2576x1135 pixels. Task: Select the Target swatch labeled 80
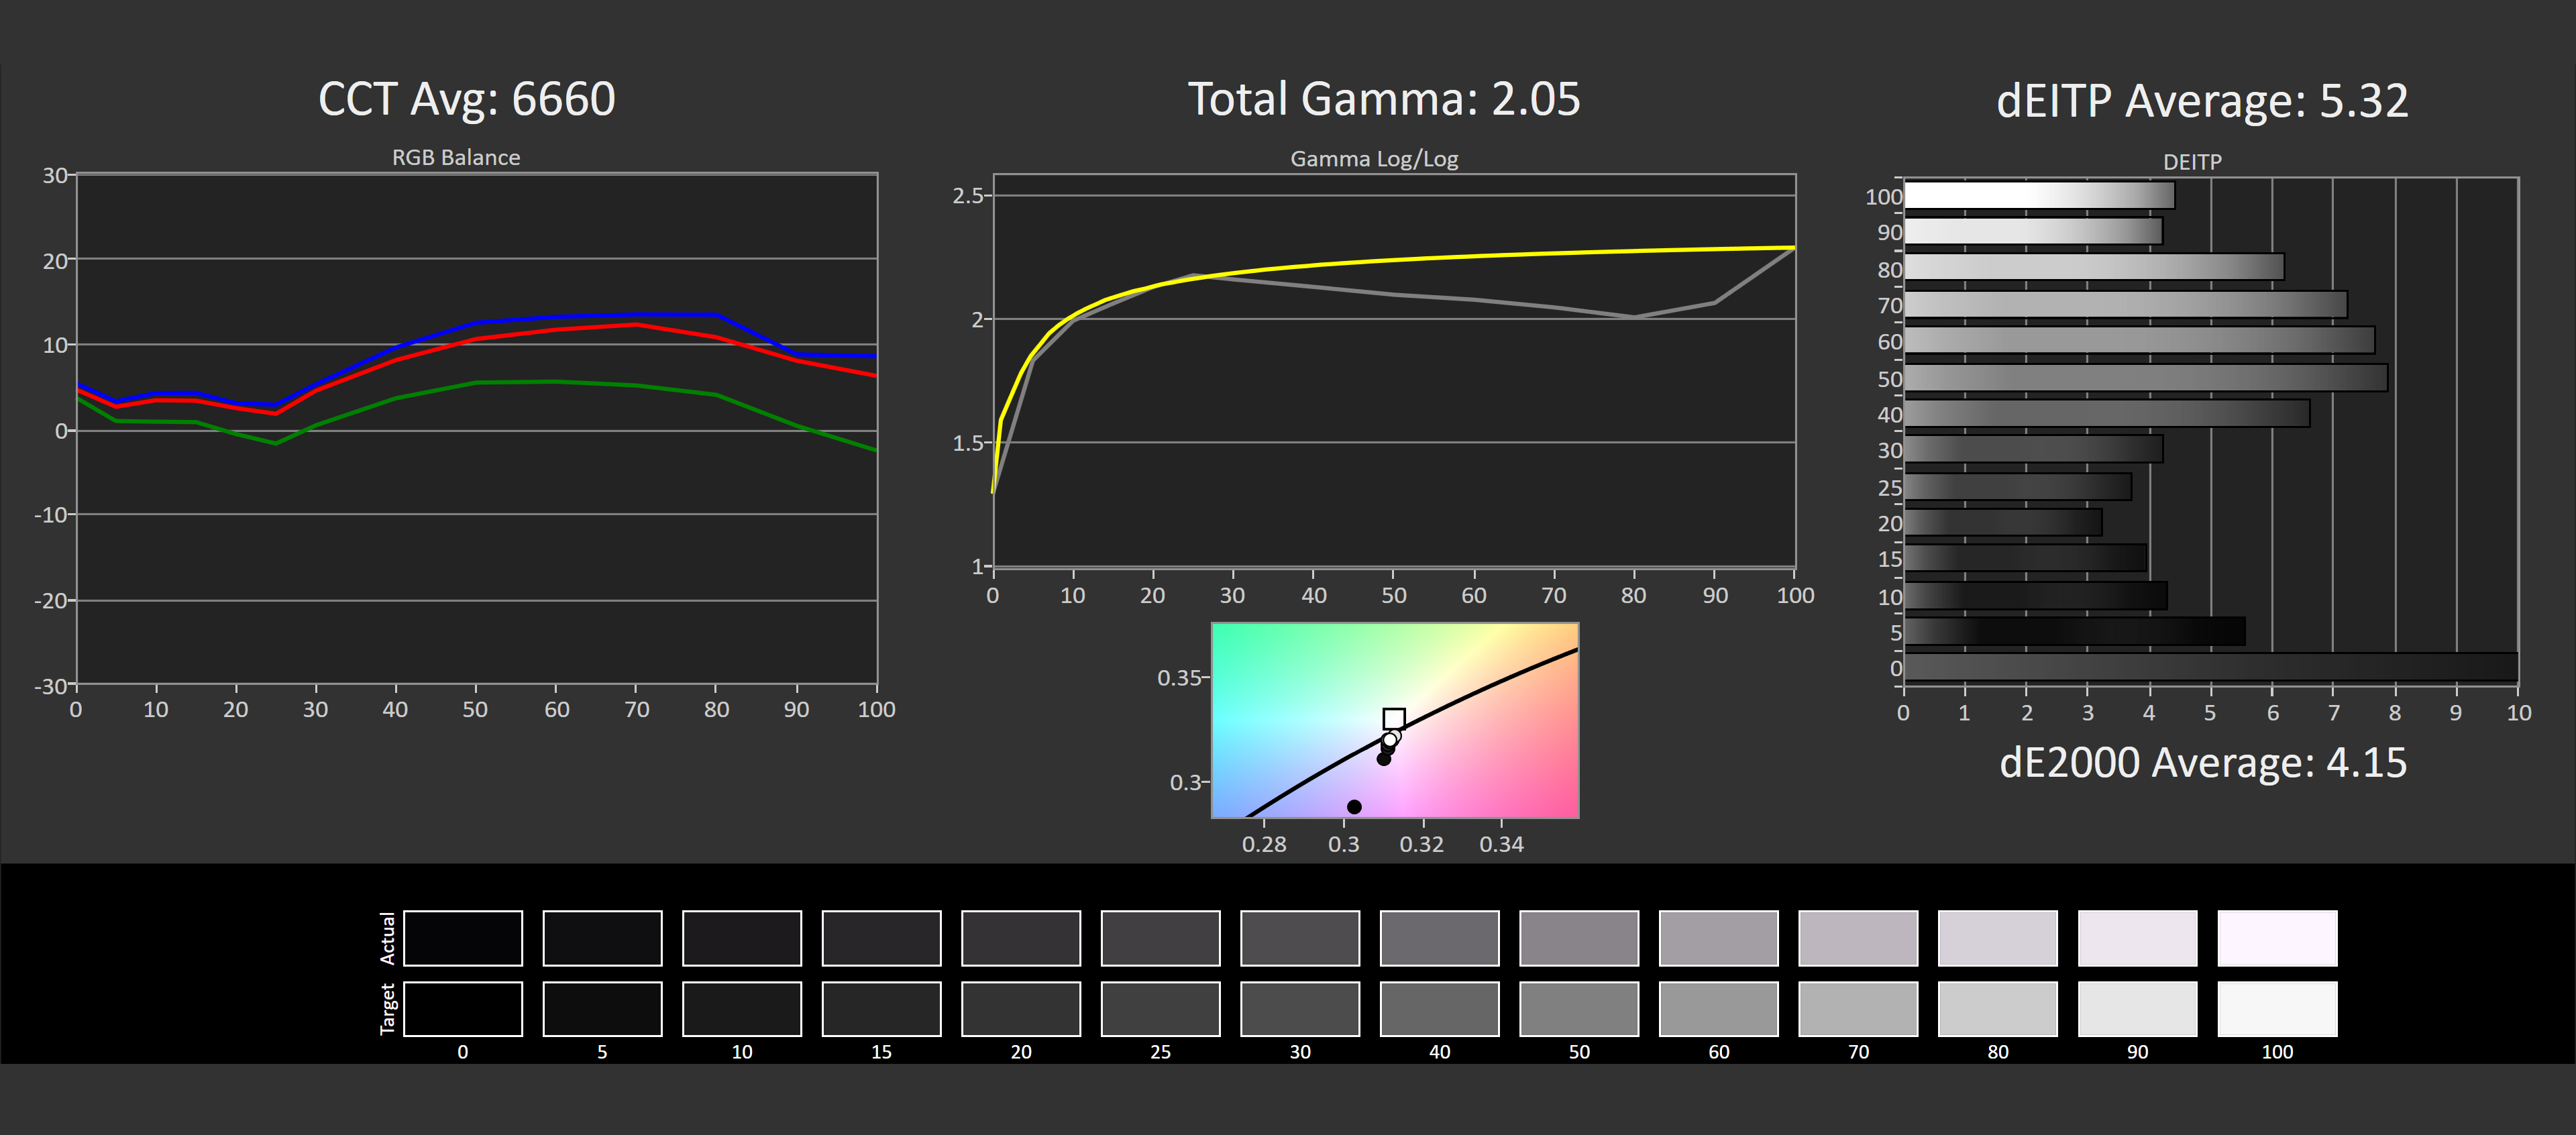click(1997, 1008)
